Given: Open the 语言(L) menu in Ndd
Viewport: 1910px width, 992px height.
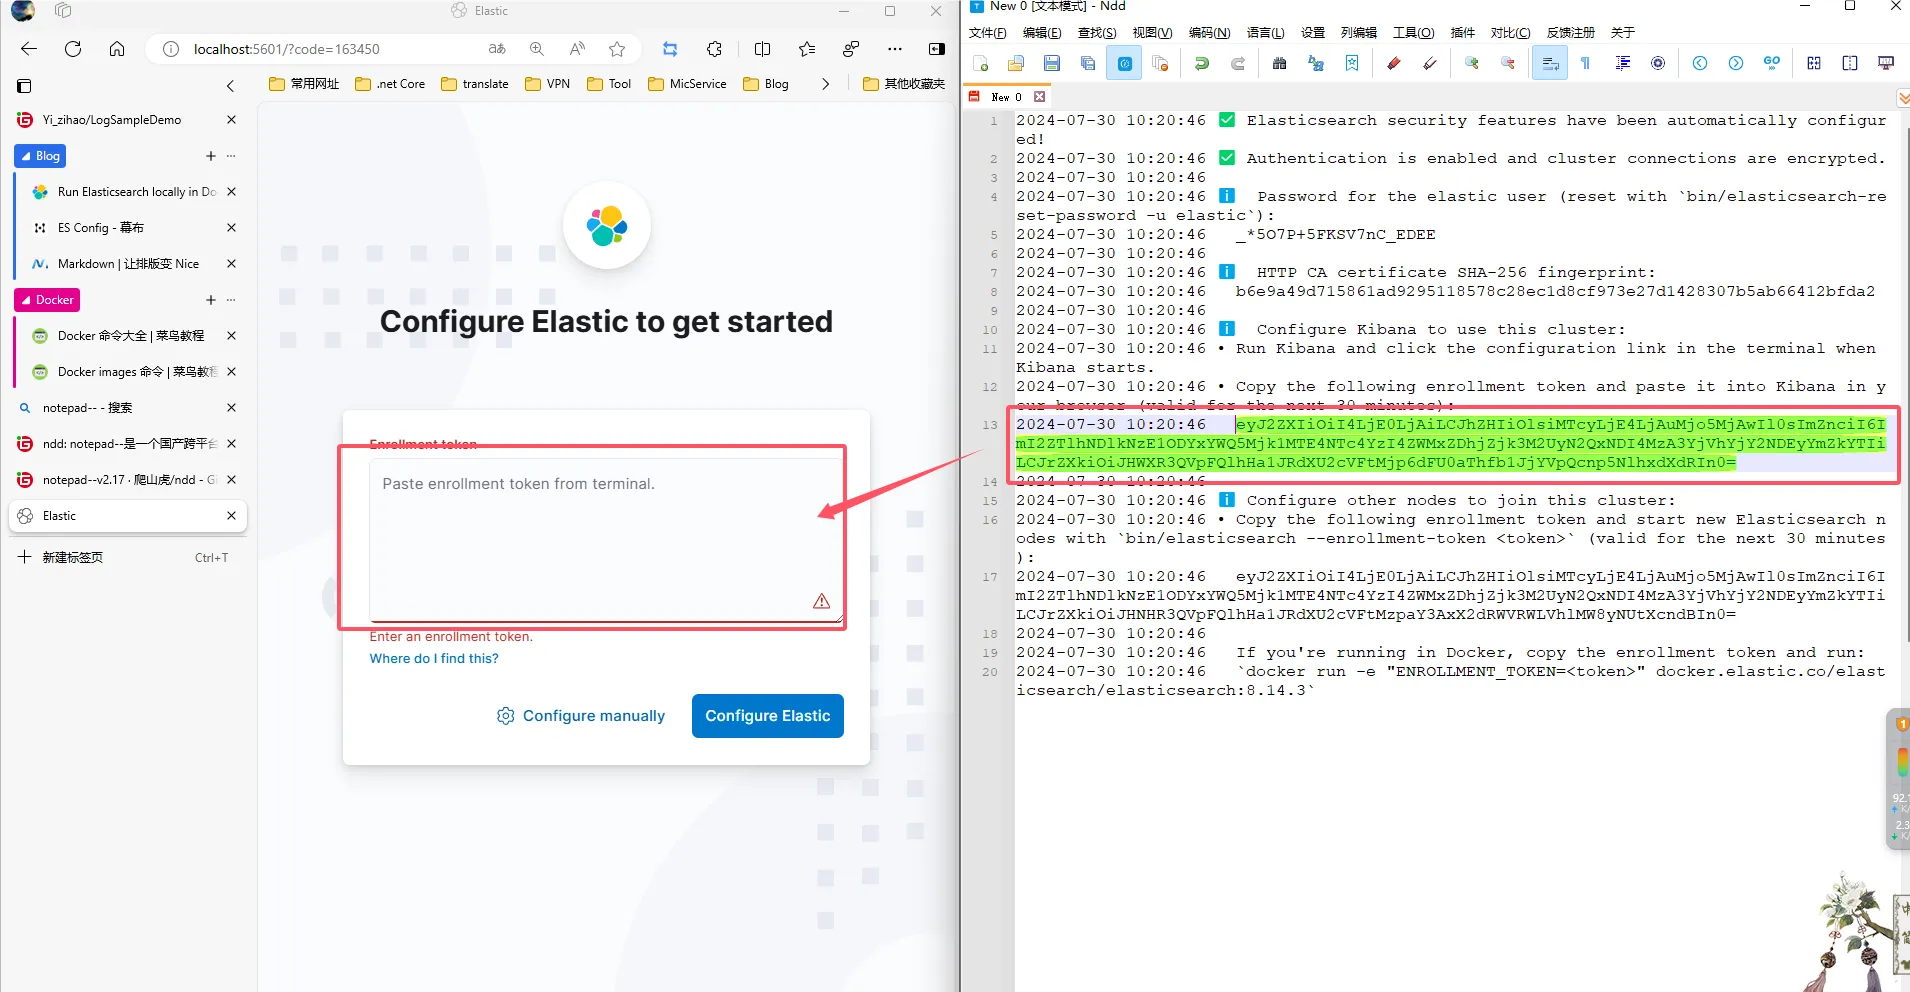Looking at the screenshot, I should tap(1265, 33).
